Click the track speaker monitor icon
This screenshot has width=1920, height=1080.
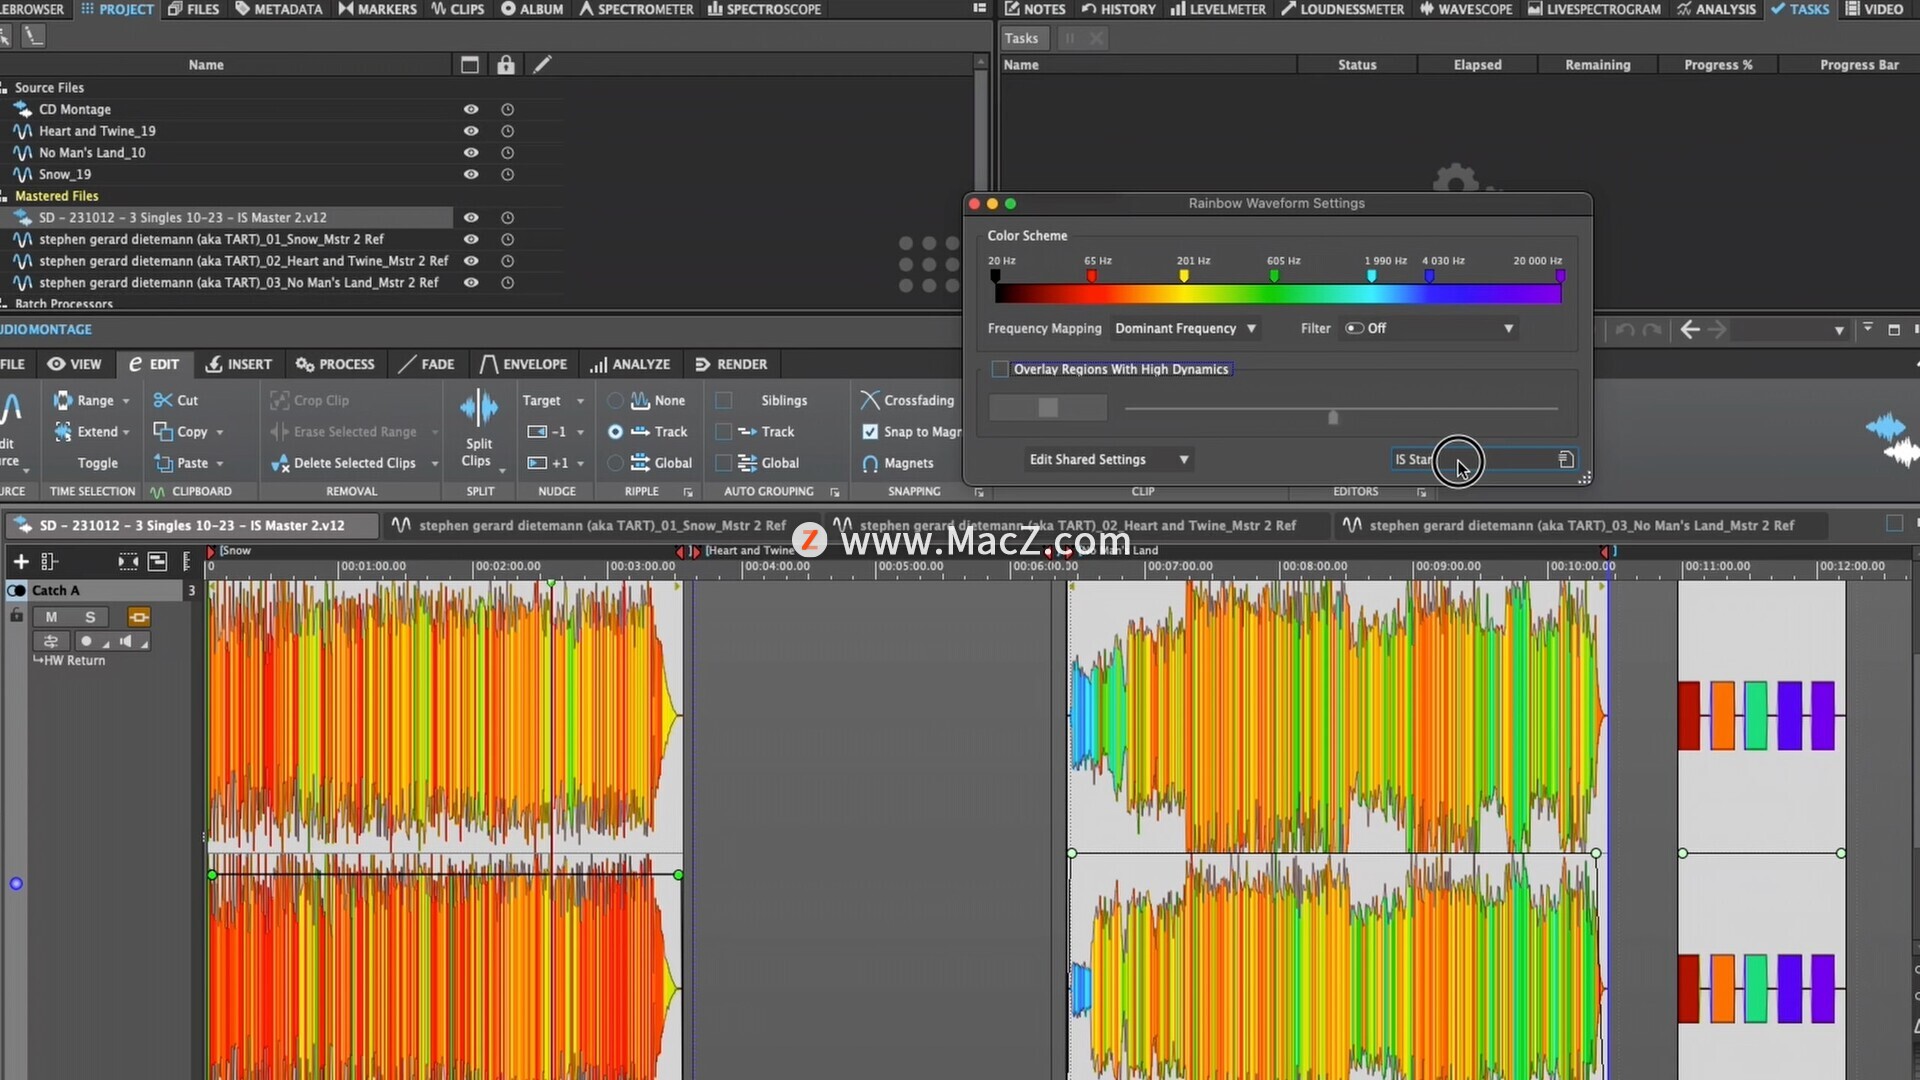coord(126,641)
